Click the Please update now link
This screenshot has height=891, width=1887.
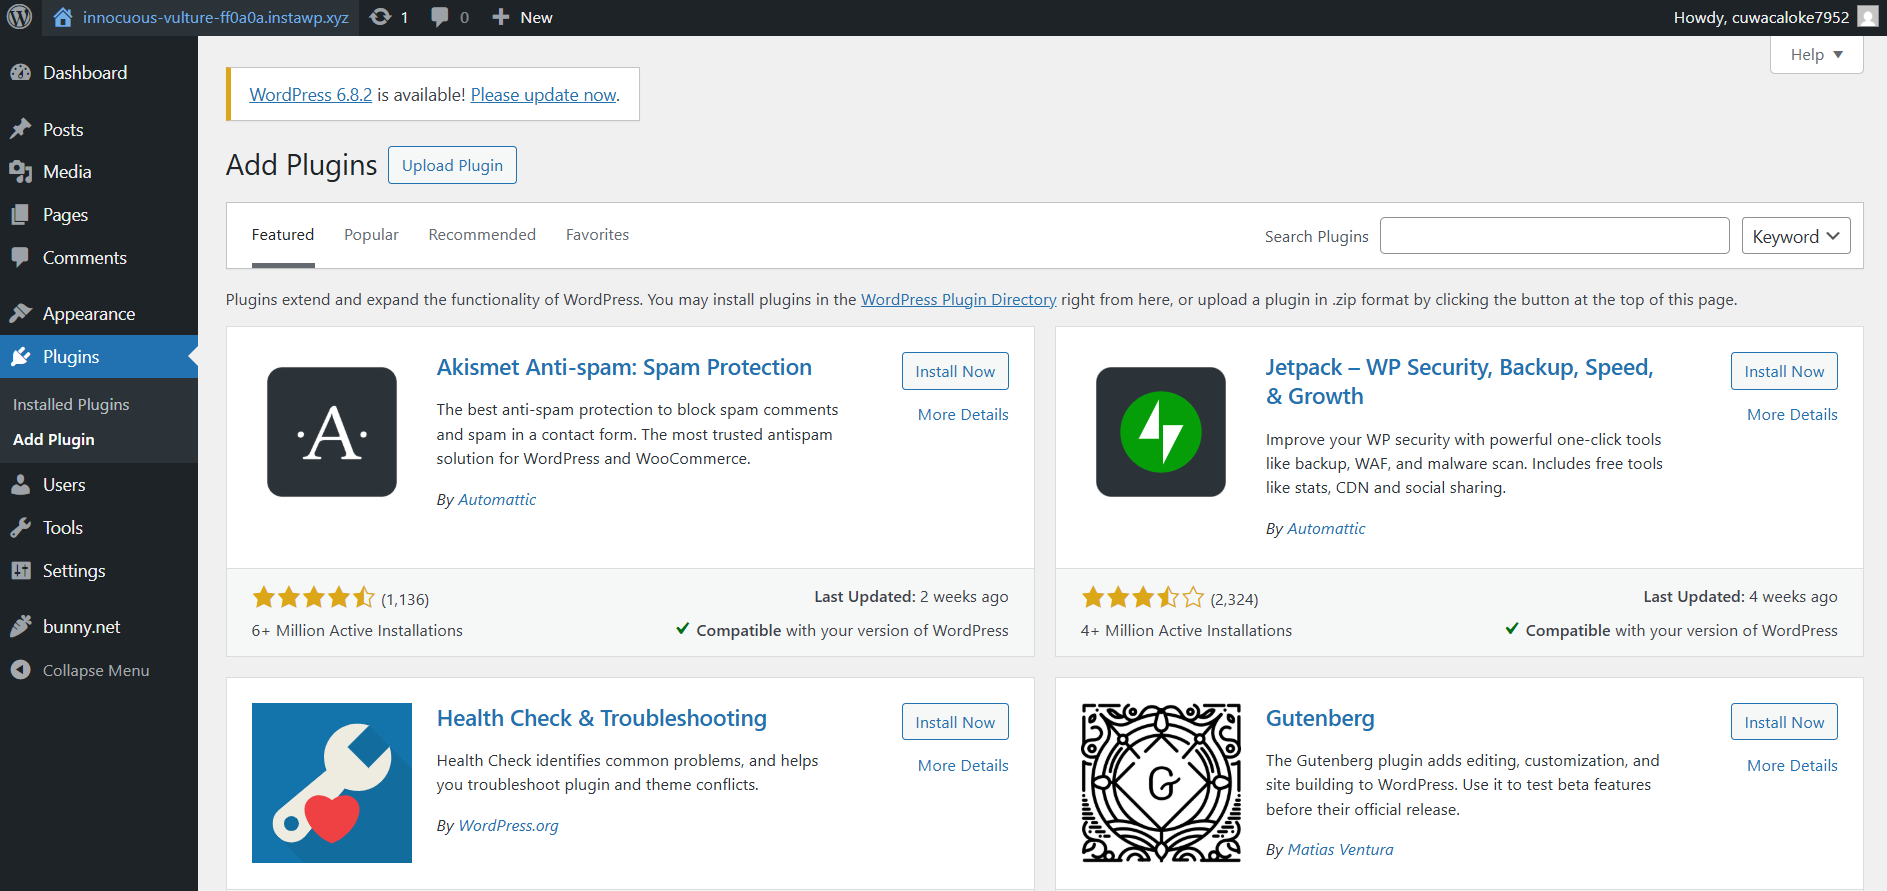pos(544,95)
